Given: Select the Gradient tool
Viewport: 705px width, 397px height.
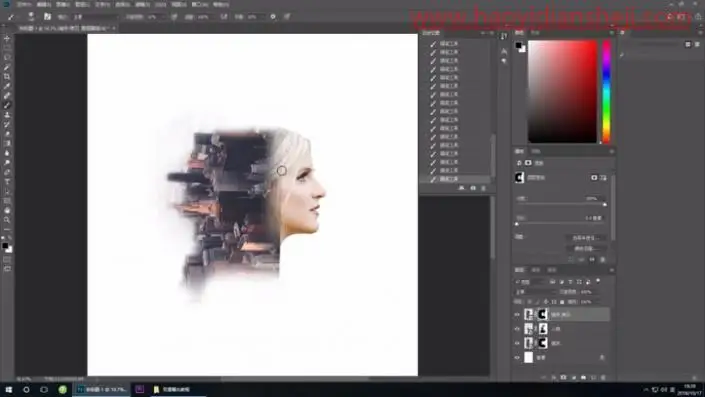Looking at the screenshot, I should point(7,143).
